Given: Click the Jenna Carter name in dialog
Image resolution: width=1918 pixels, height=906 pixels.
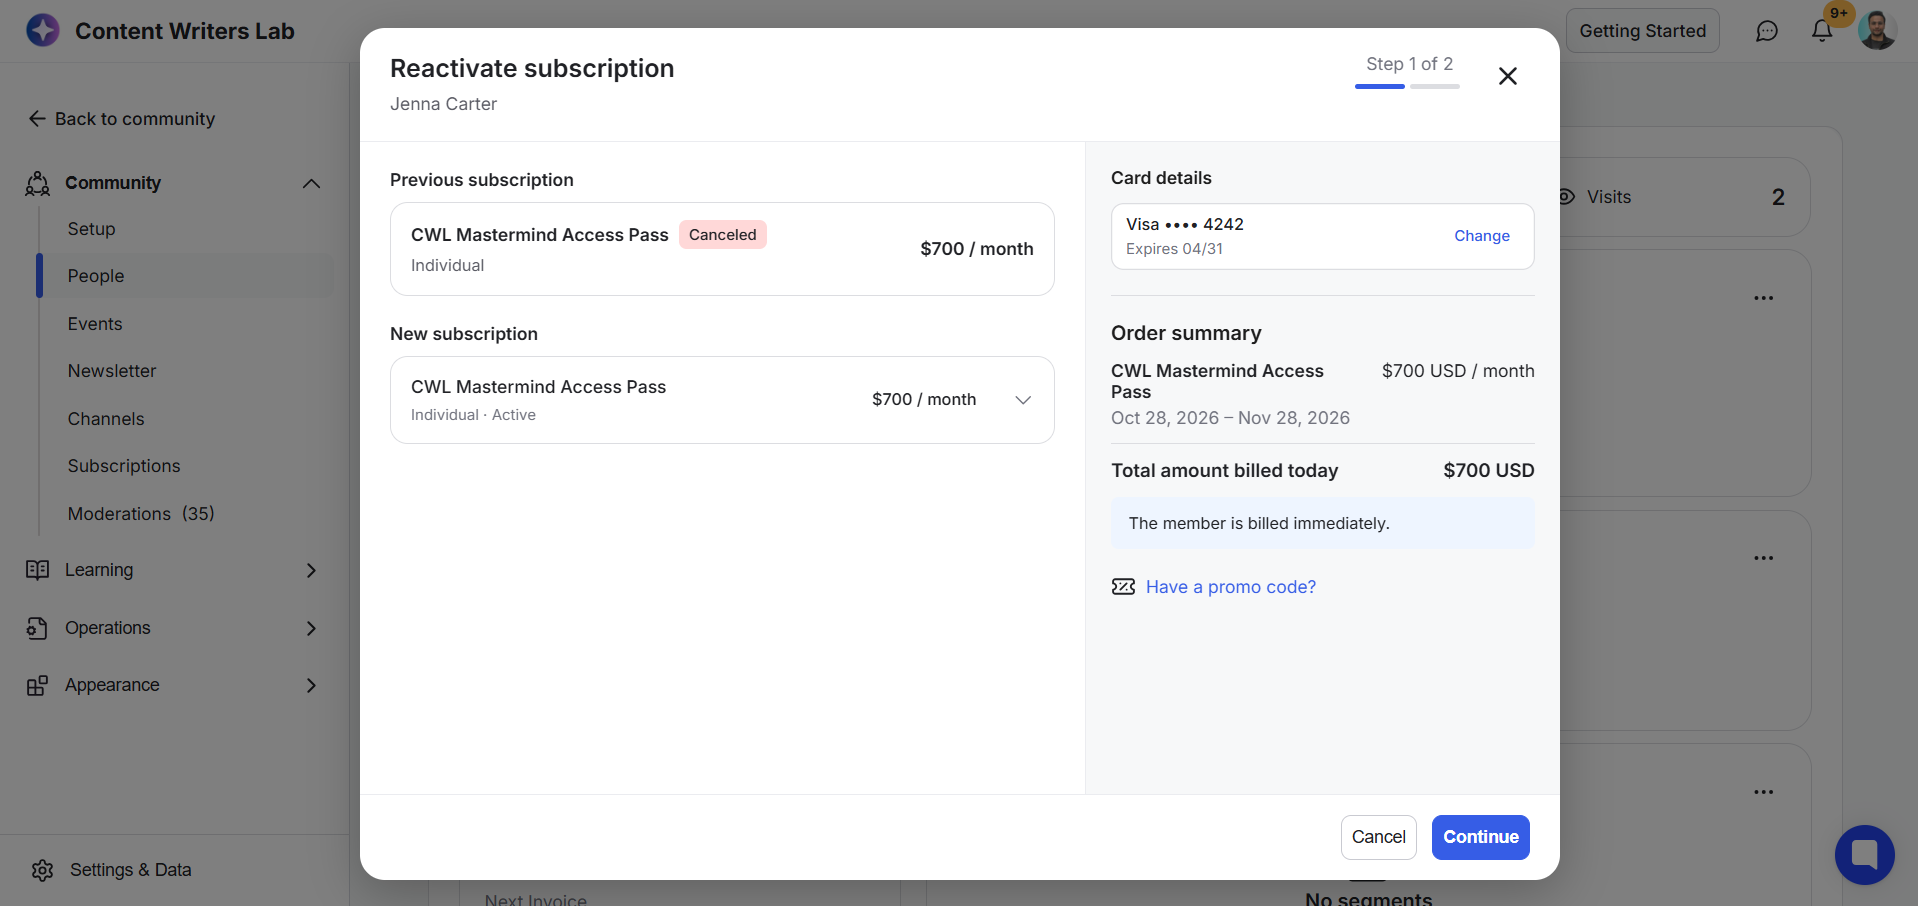Looking at the screenshot, I should (x=443, y=104).
